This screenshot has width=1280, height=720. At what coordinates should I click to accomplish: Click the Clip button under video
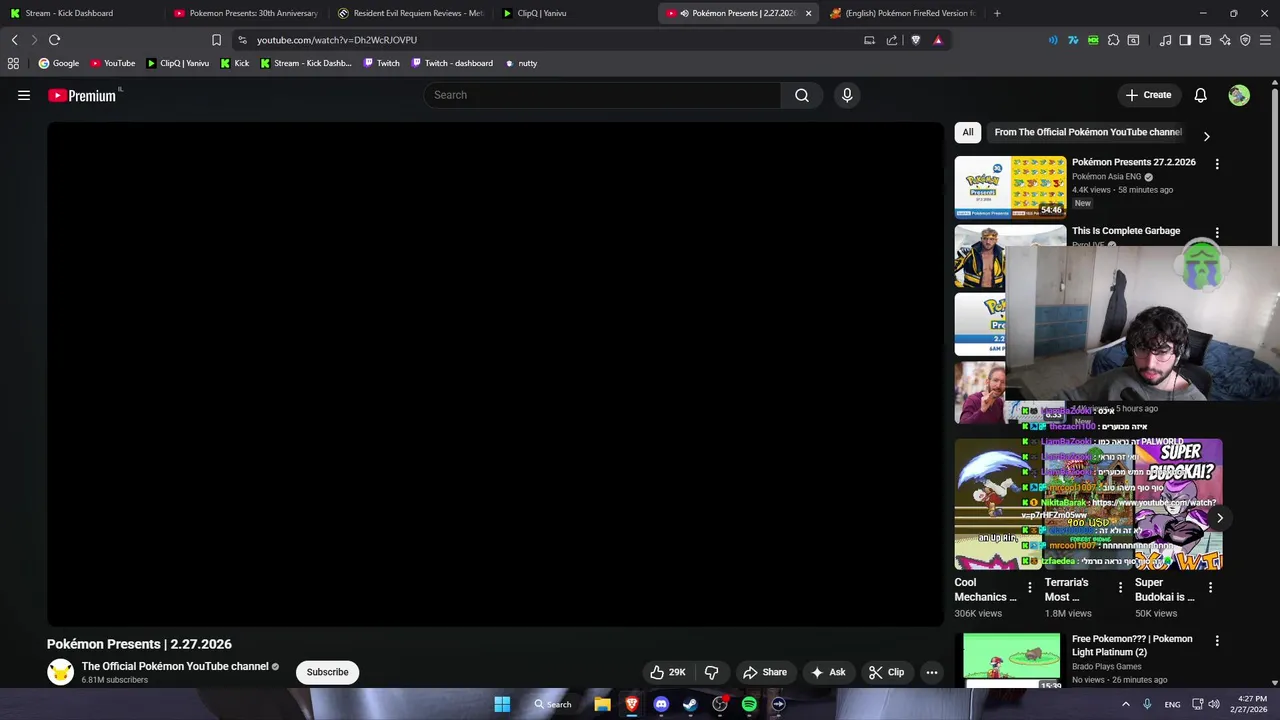click(886, 672)
